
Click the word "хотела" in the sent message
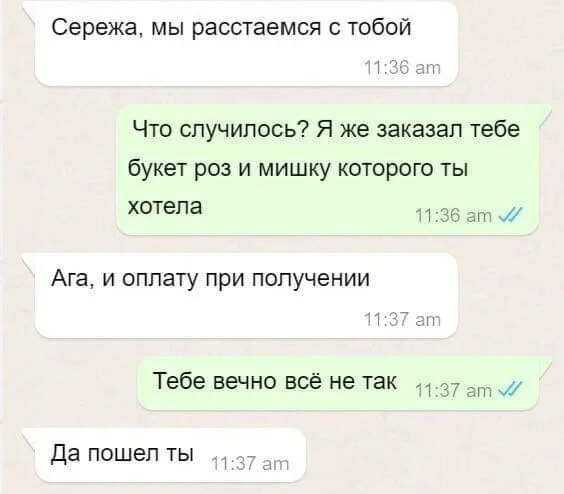coord(165,207)
